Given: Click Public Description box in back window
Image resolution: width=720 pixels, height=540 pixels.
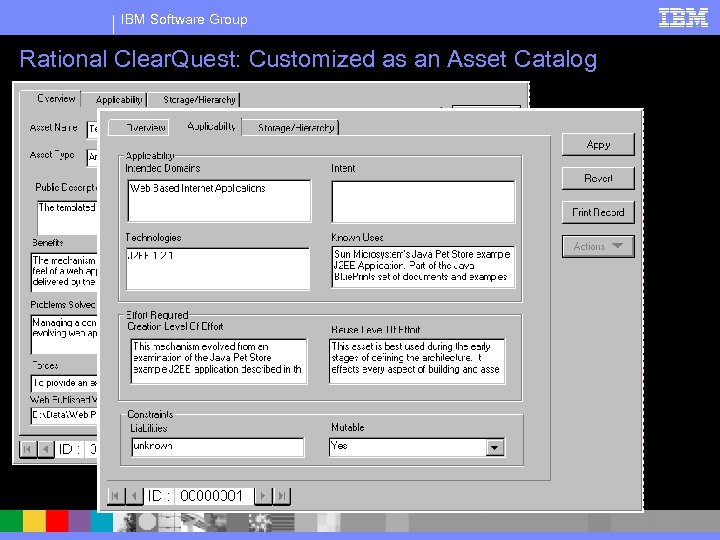Looking at the screenshot, I should (67, 218).
